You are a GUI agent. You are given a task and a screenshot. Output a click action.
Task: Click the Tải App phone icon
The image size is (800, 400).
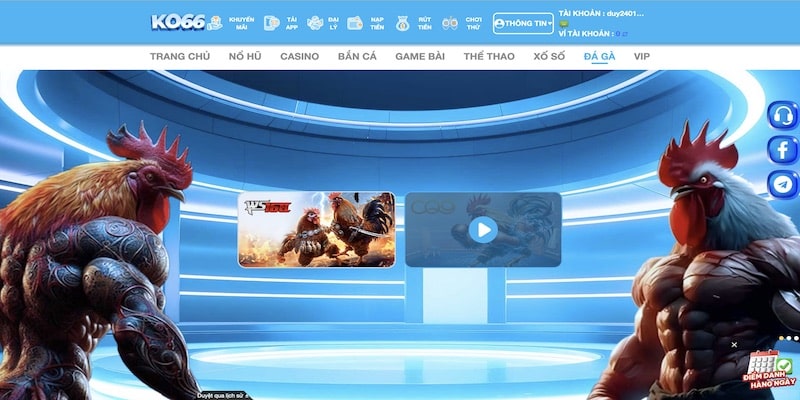[x=271, y=23]
